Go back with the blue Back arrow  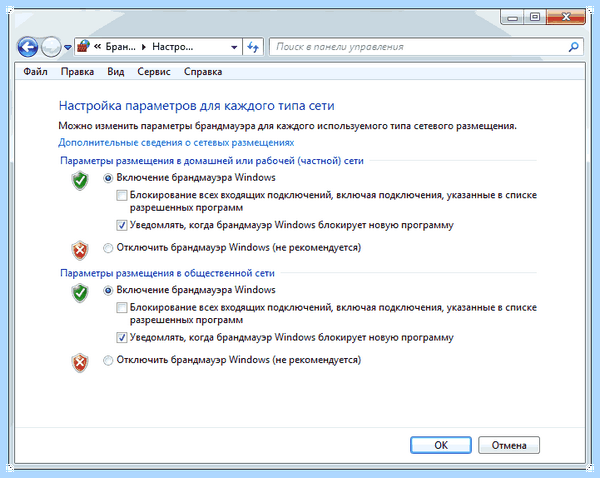(x=28, y=47)
